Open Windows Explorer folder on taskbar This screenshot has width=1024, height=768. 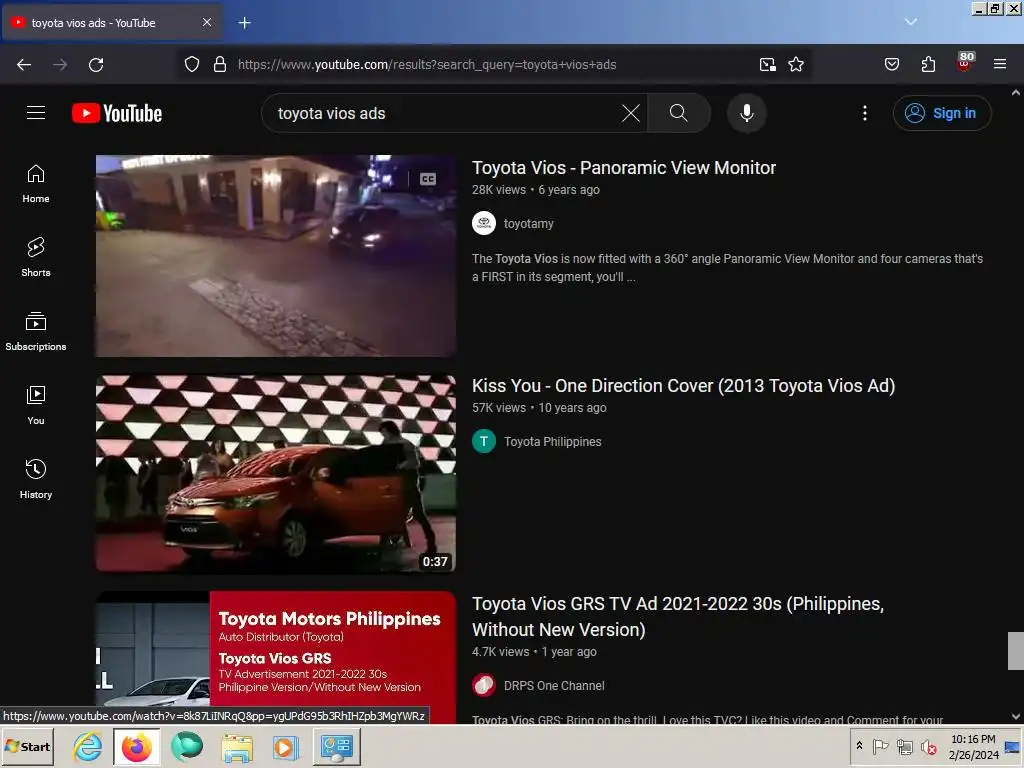click(x=236, y=746)
